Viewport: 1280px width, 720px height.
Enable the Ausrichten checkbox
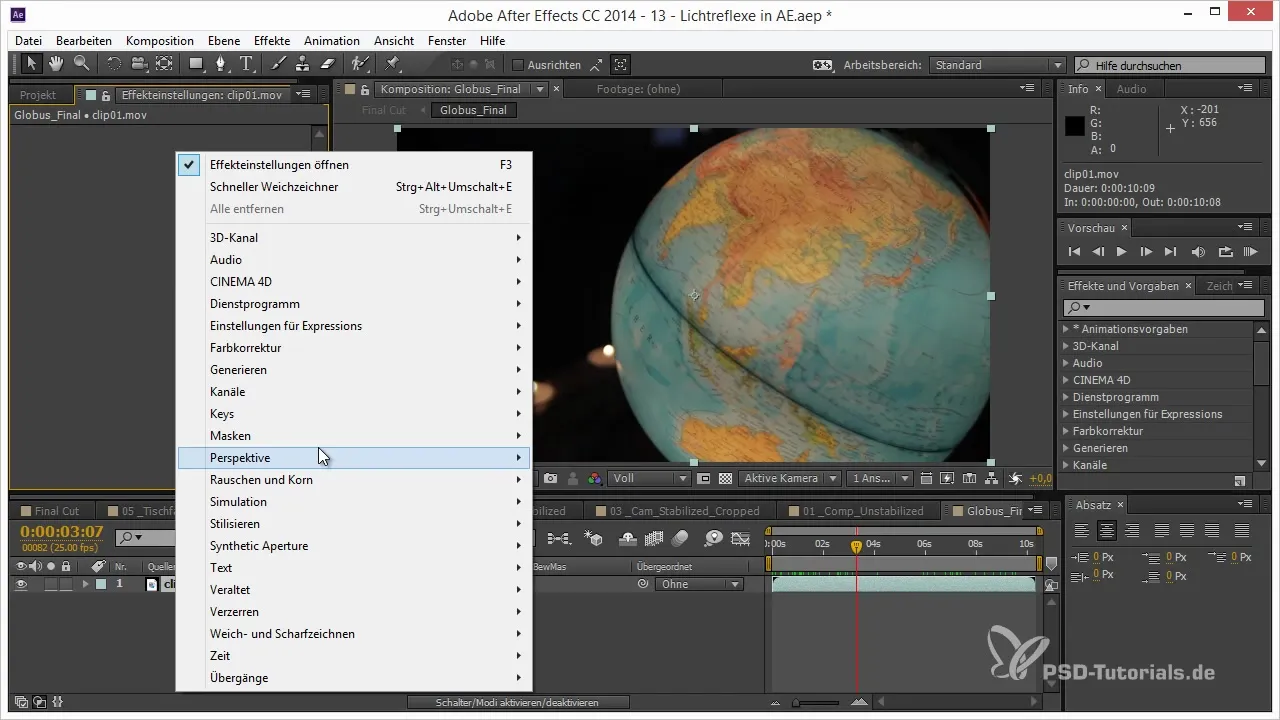pos(518,65)
